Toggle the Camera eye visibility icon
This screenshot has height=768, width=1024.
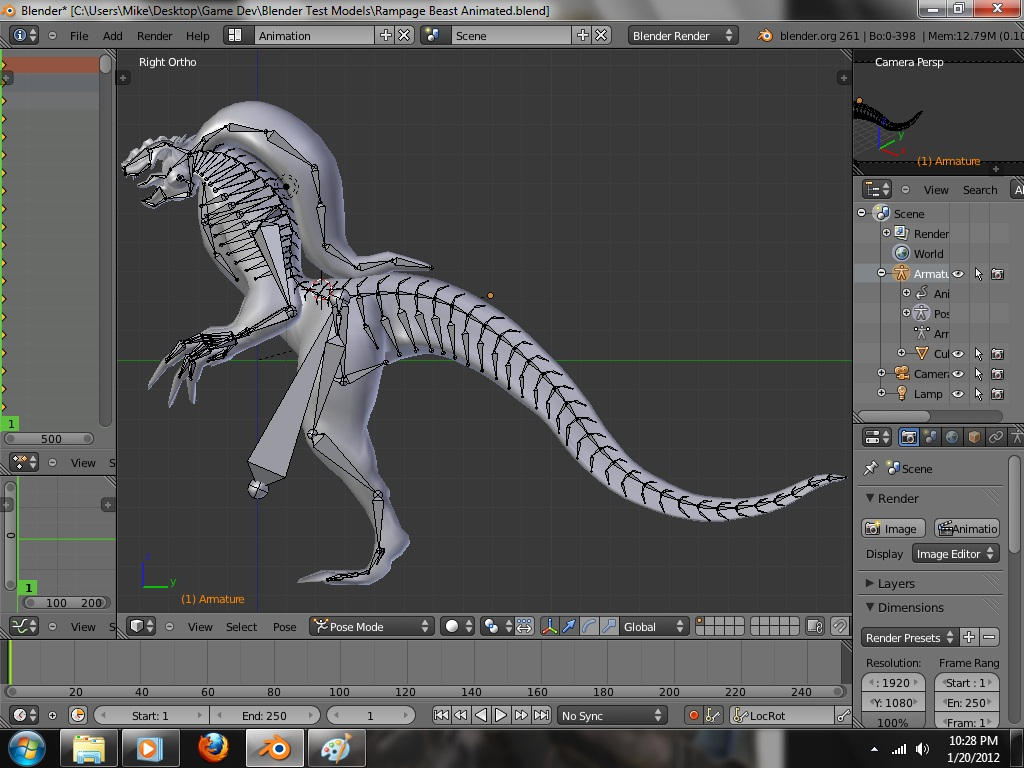[958, 374]
